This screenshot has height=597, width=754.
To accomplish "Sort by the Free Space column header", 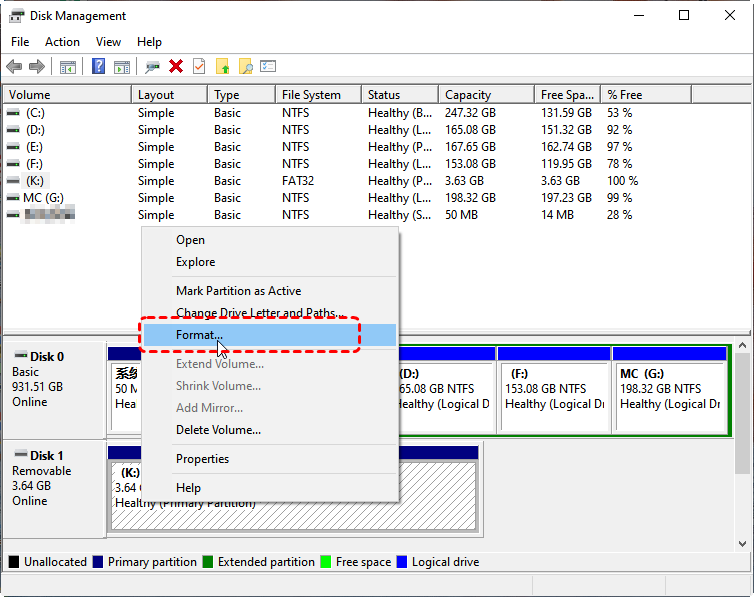I will 568,95.
